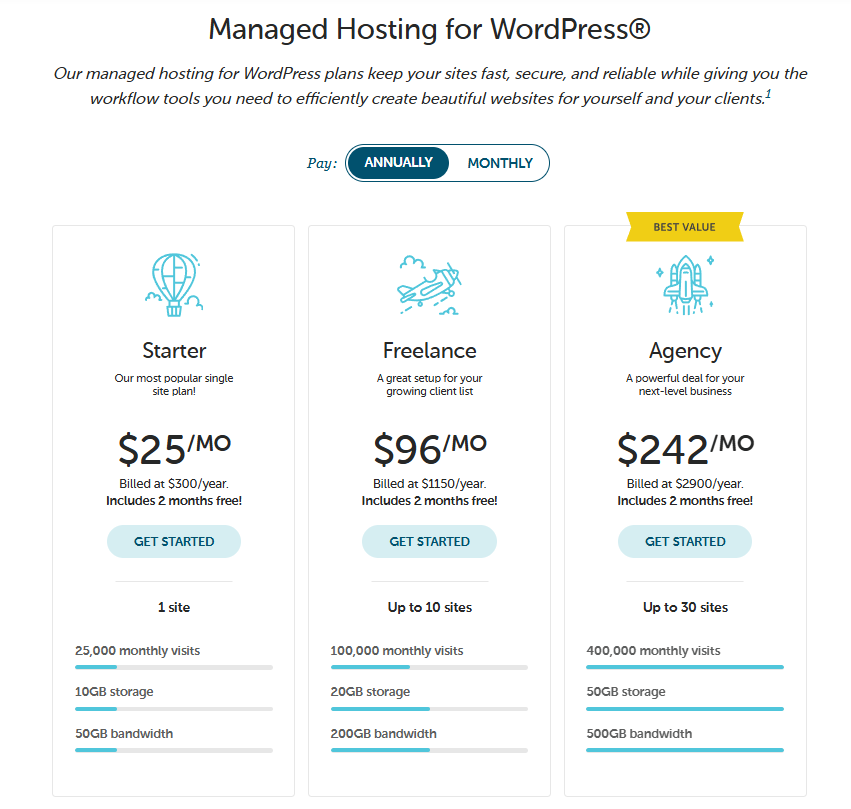
Task: Get started with the Starter plan
Action: tap(174, 542)
